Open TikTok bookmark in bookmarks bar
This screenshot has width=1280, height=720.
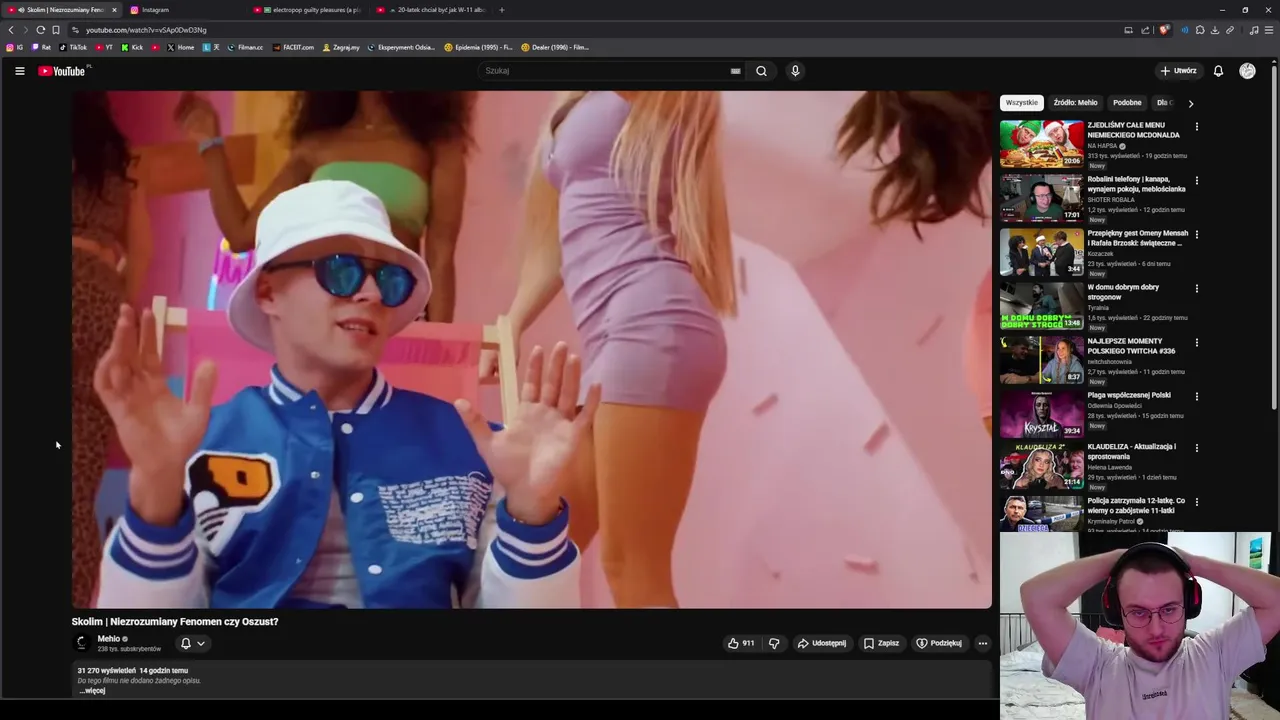[x=73, y=47]
